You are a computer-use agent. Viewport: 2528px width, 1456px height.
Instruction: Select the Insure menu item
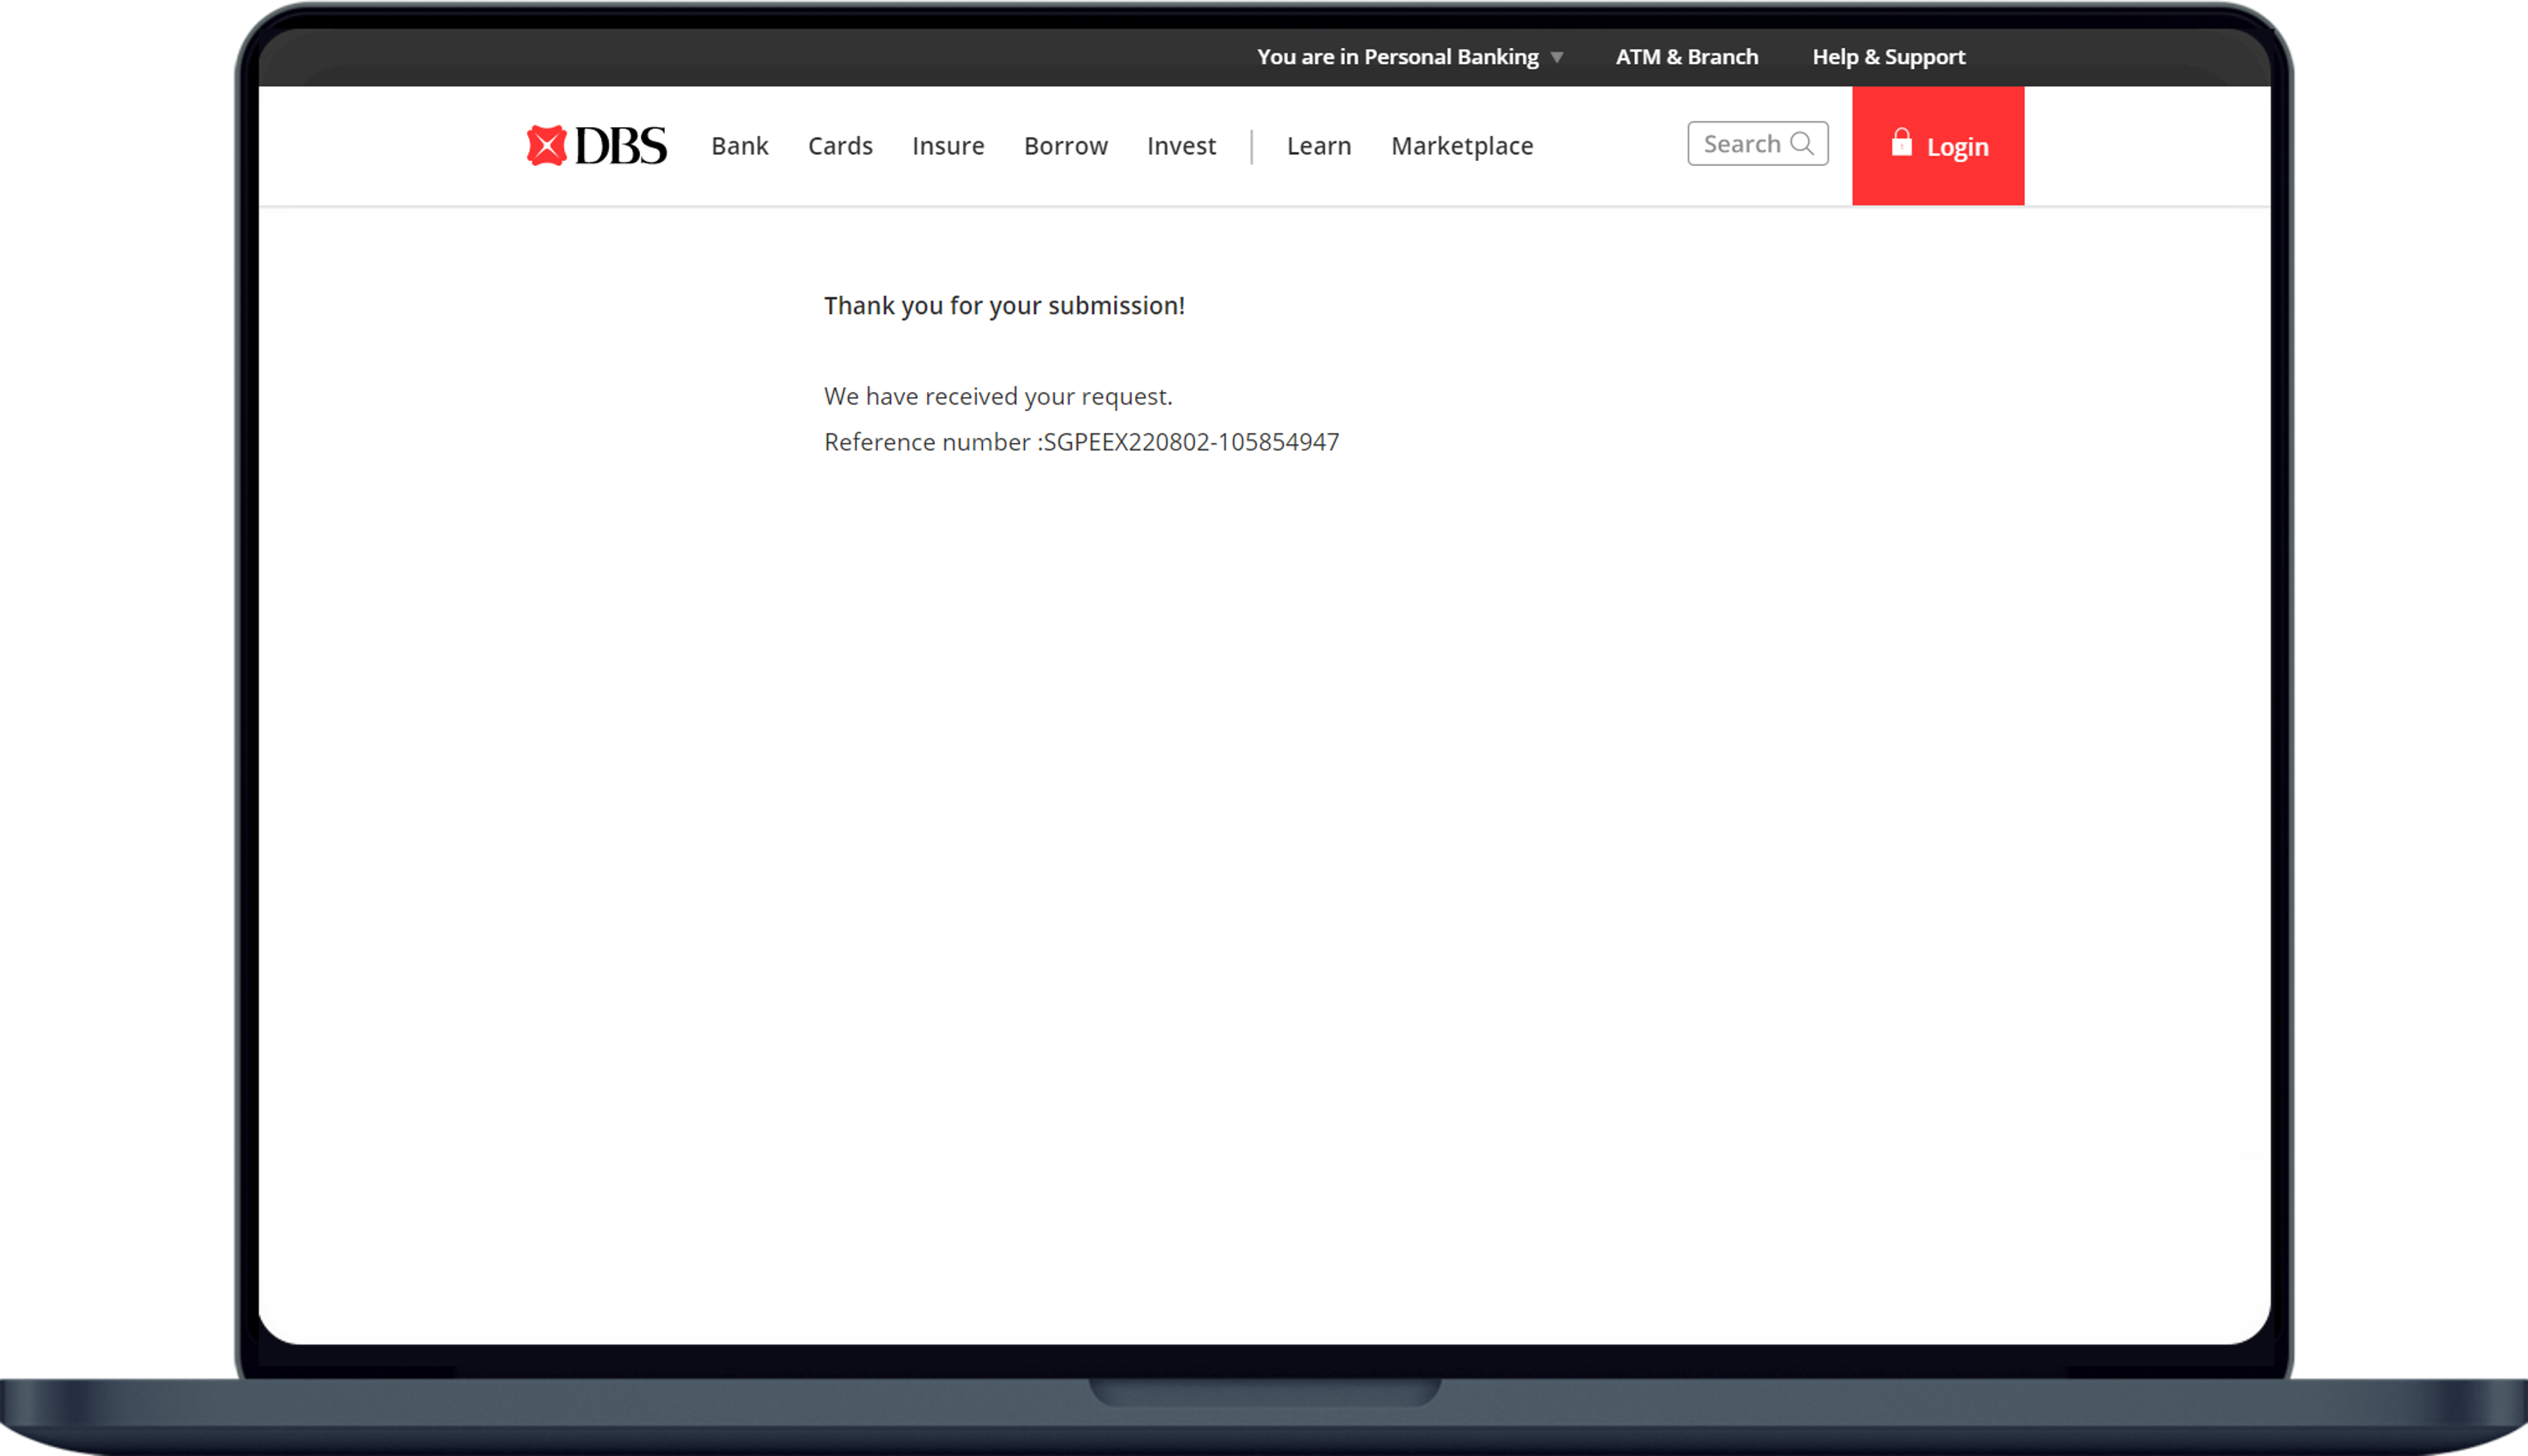pos(947,146)
